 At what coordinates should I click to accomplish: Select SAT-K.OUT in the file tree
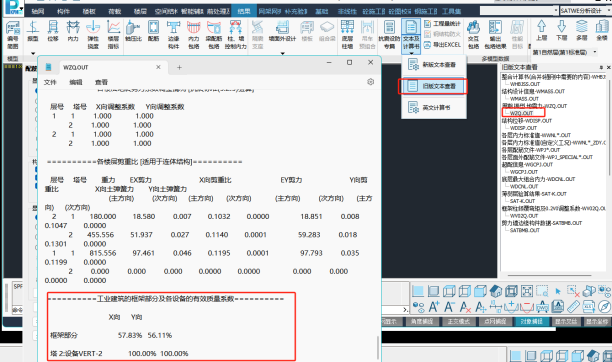522,201
